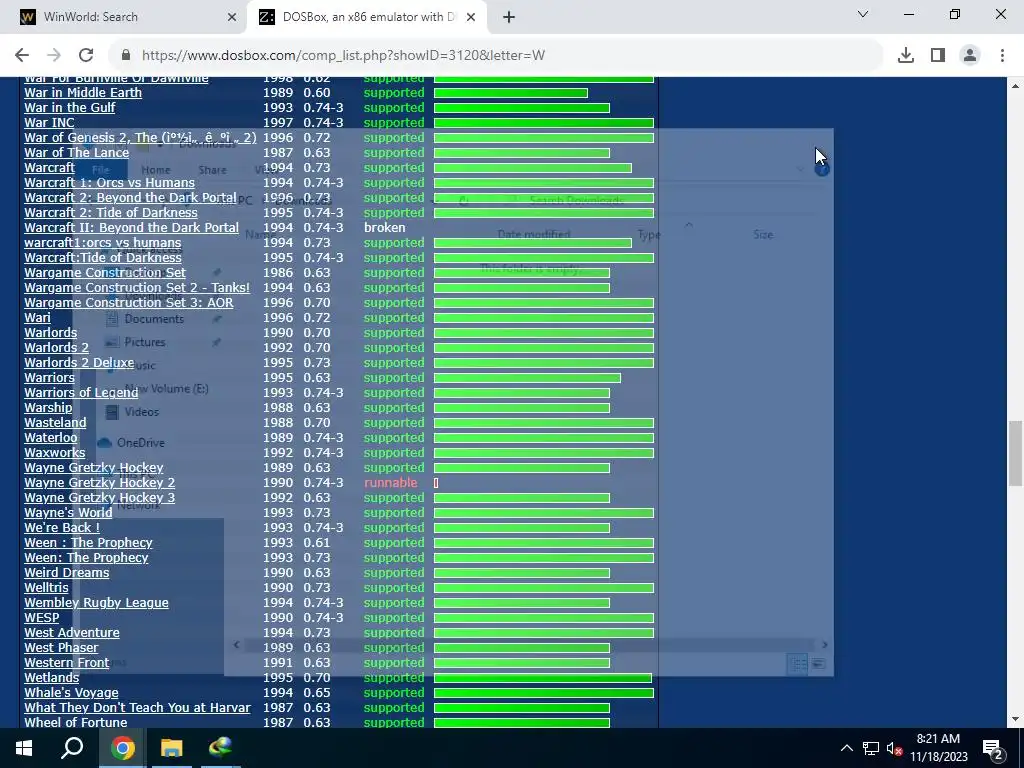1024x768 pixels.
Task: Open a new browser tab
Action: point(509,18)
